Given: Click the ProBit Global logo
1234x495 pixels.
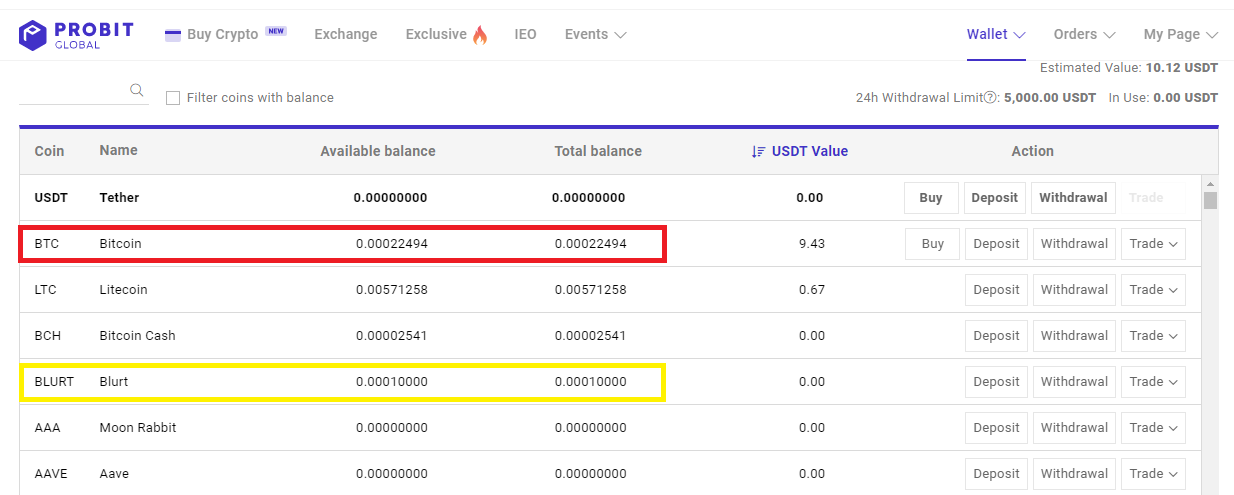Looking at the screenshot, I should (x=76, y=35).
